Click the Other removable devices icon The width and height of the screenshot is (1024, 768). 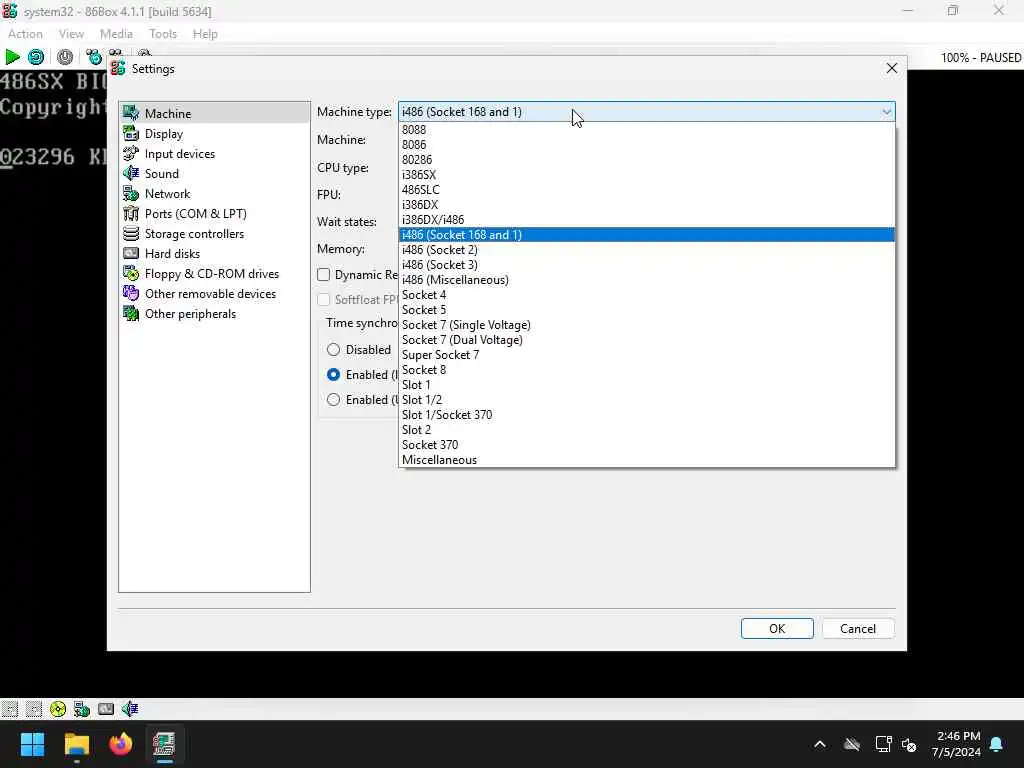(131, 293)
